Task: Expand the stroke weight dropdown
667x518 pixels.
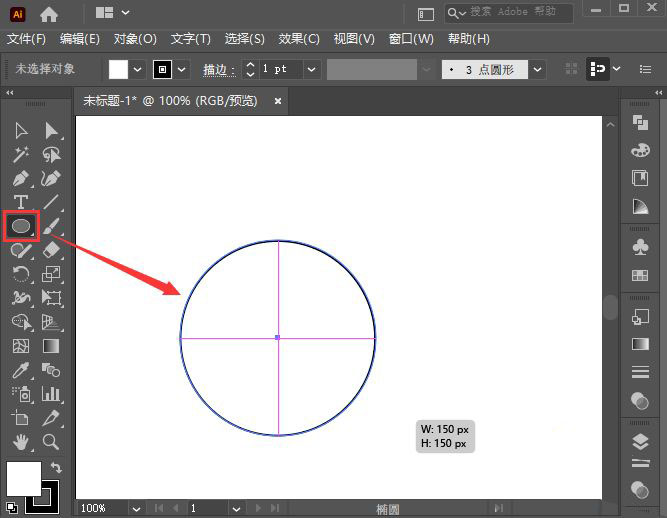Action: tap(311, 69)
